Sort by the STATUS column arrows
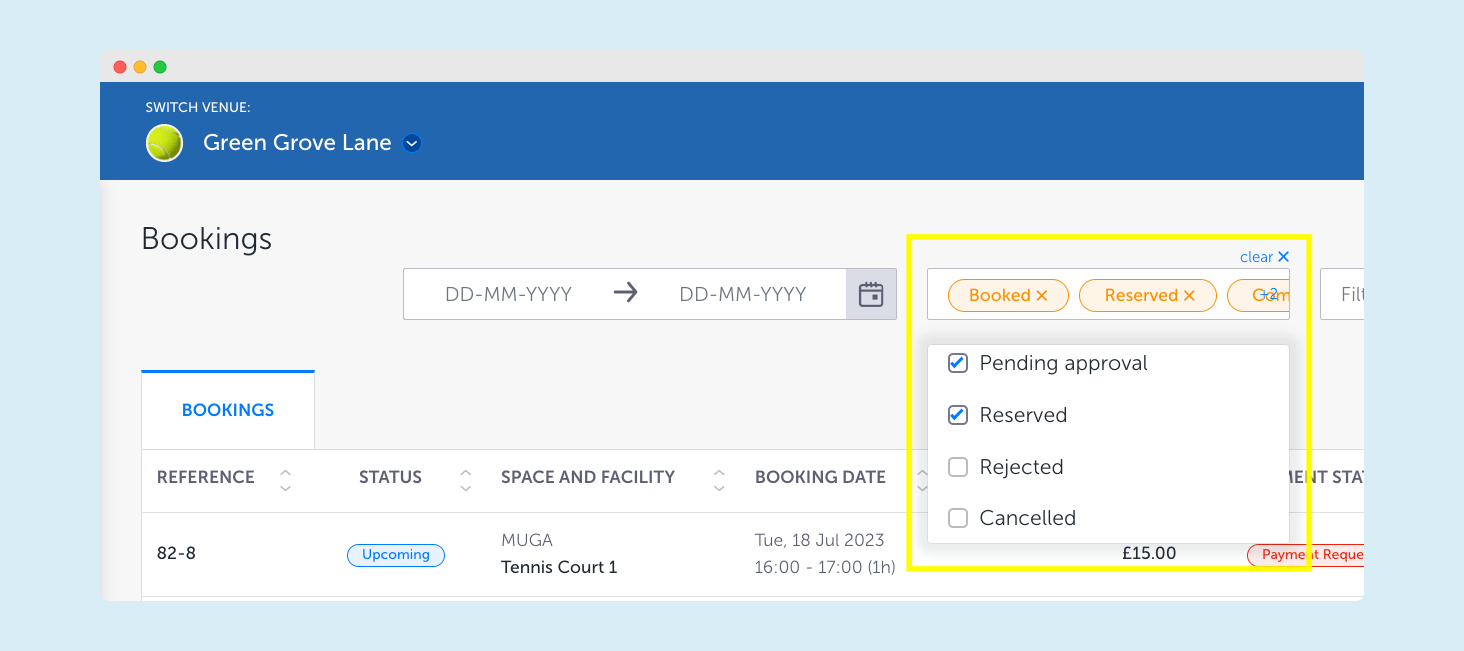The height and width of the screenshot is (651, 1464). pos(465,479)
